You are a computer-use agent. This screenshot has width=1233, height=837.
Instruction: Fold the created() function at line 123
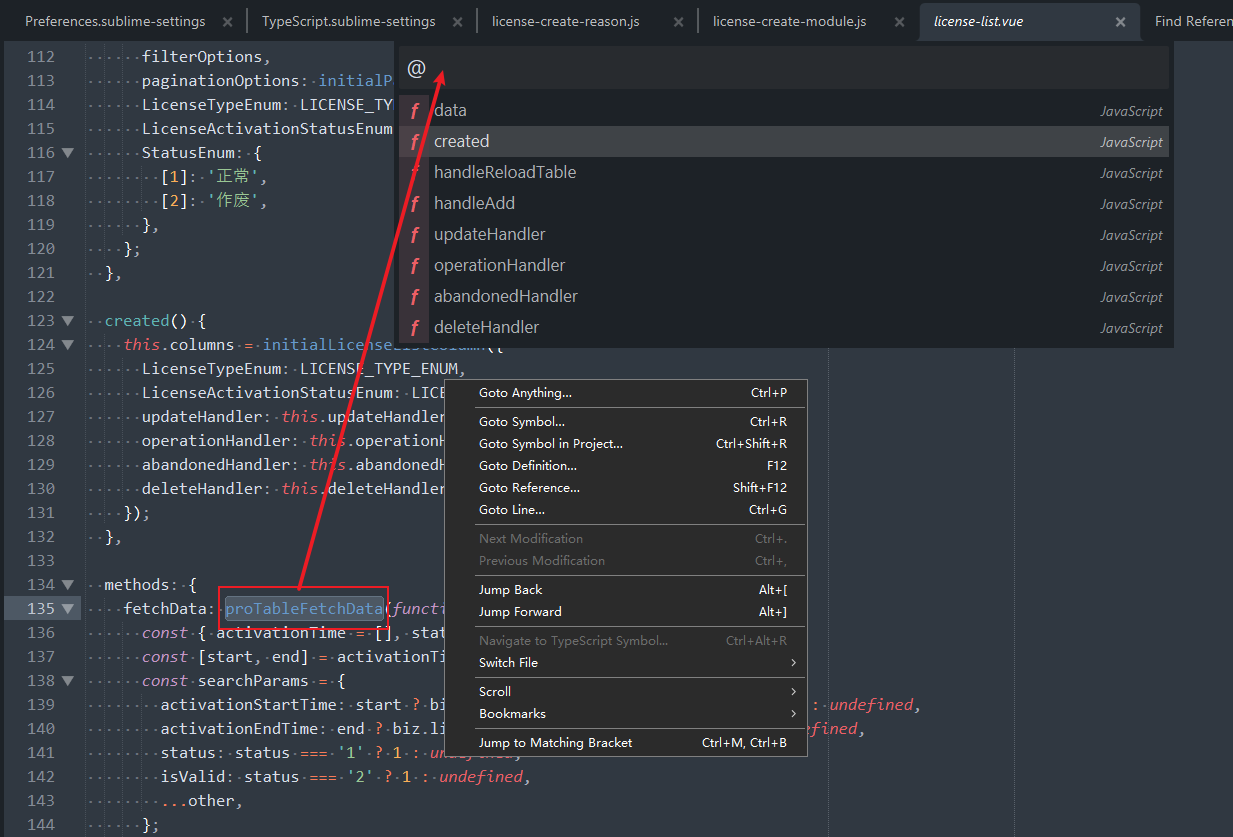pos(68,321)
